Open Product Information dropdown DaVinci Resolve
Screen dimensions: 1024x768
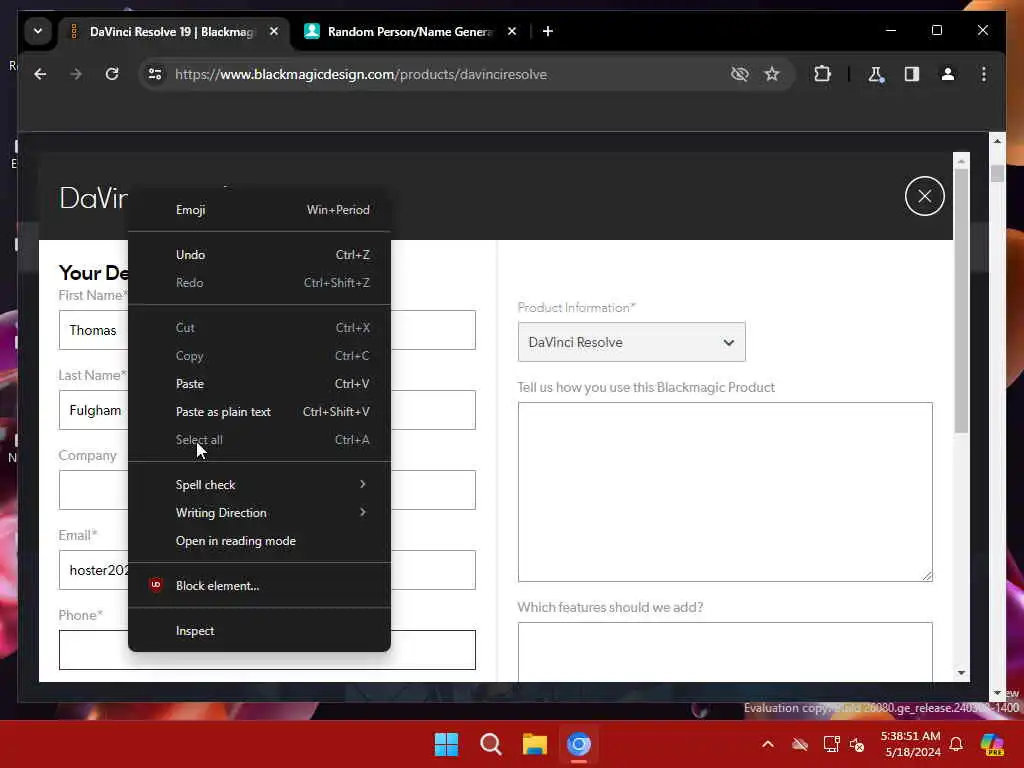tap(632, 342)
